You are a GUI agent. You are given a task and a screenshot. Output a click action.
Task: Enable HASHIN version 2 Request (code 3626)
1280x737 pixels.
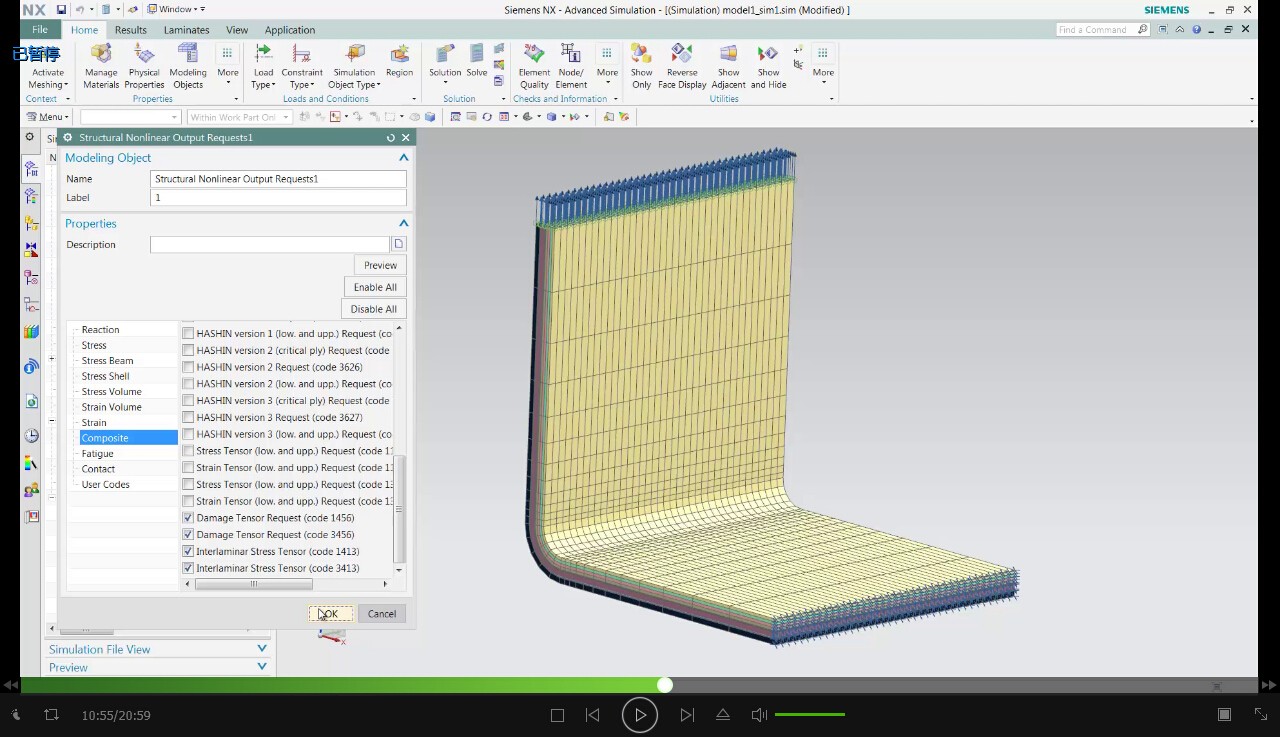pyautogui.click(x=188, y=367)
